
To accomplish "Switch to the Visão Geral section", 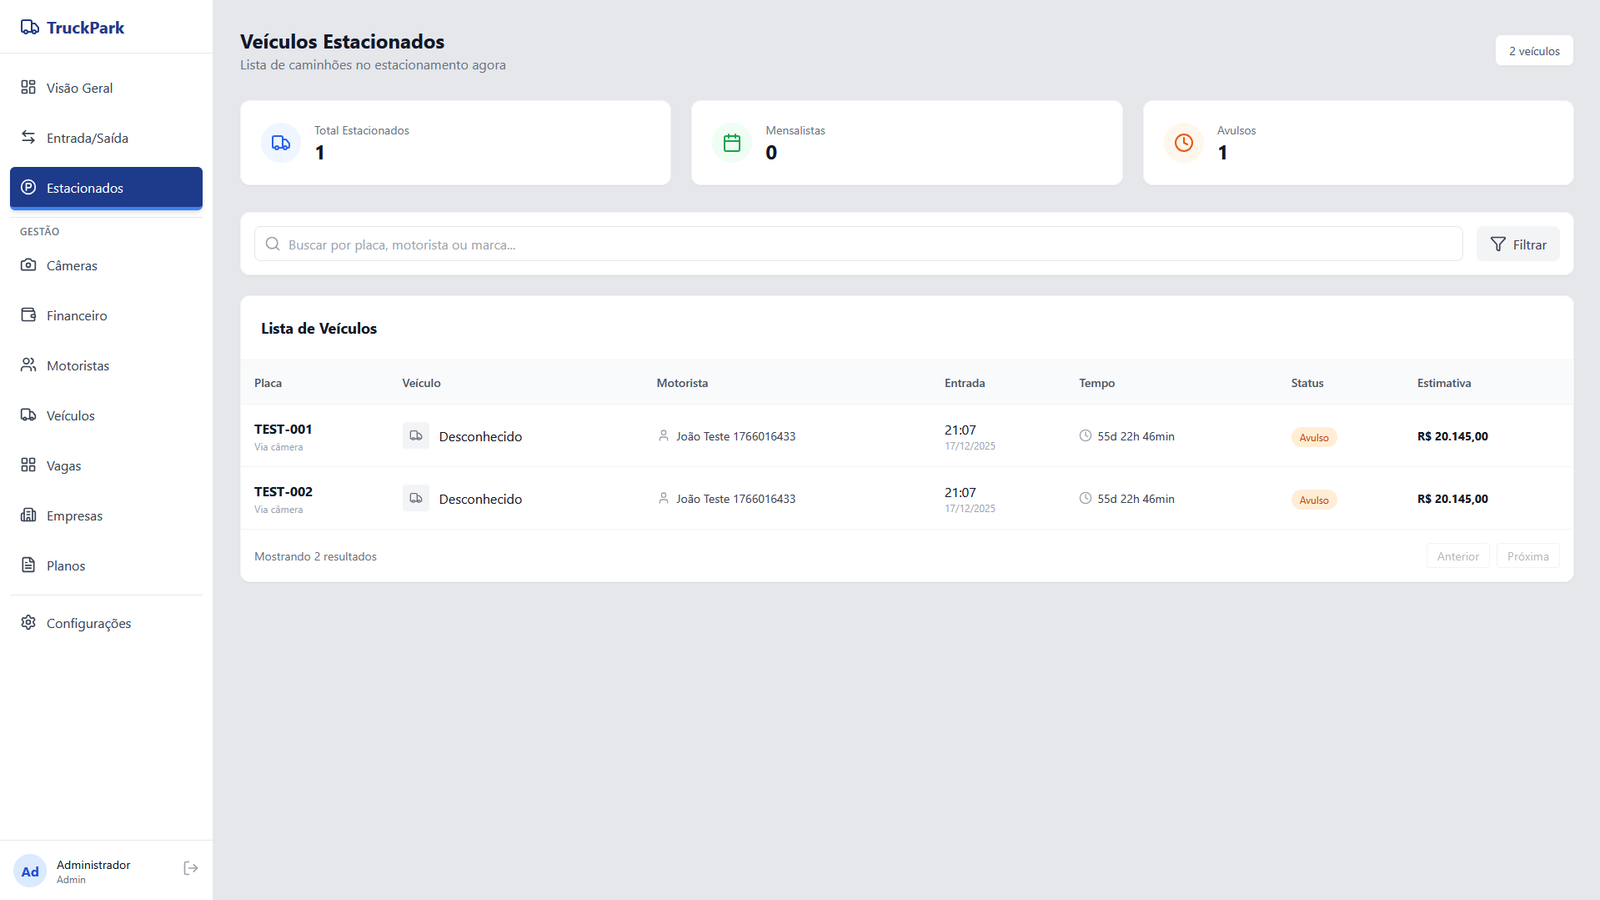I will [80, 87].
